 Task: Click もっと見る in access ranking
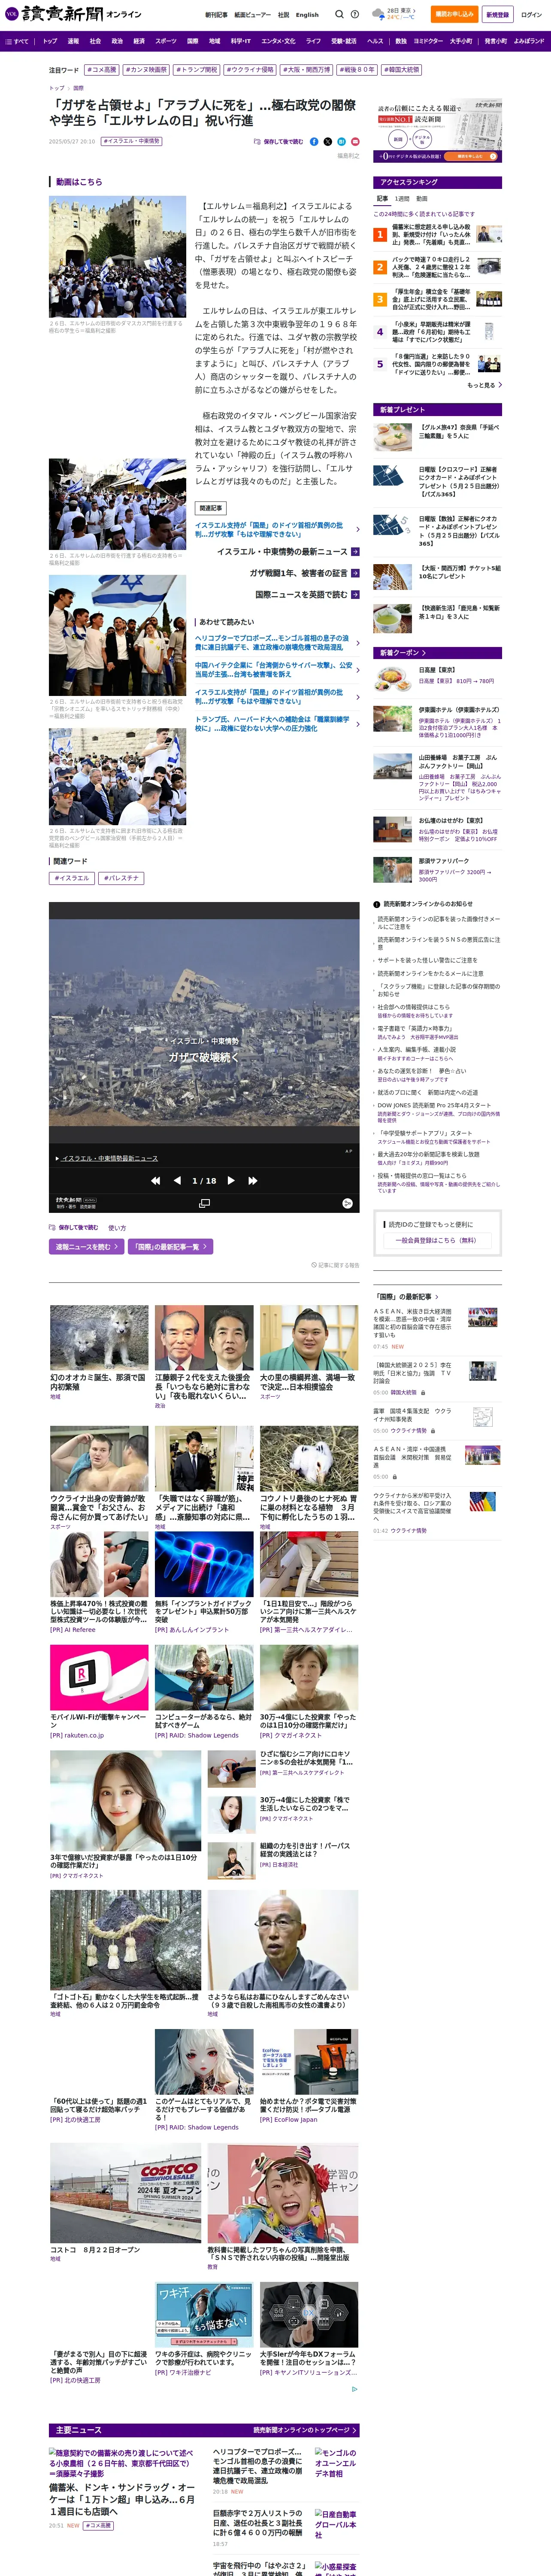coord(484,385)
